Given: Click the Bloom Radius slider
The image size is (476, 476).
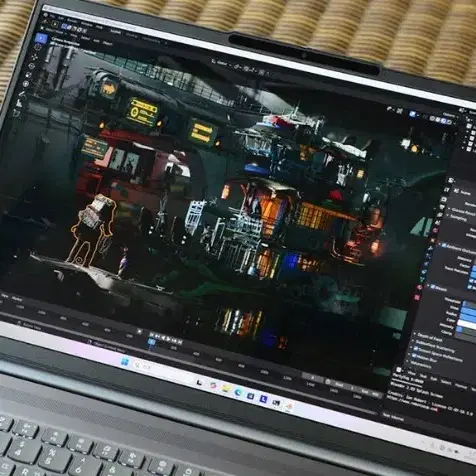Looking at the screenshot, I should pyautogui.click(x=468, y=318).
